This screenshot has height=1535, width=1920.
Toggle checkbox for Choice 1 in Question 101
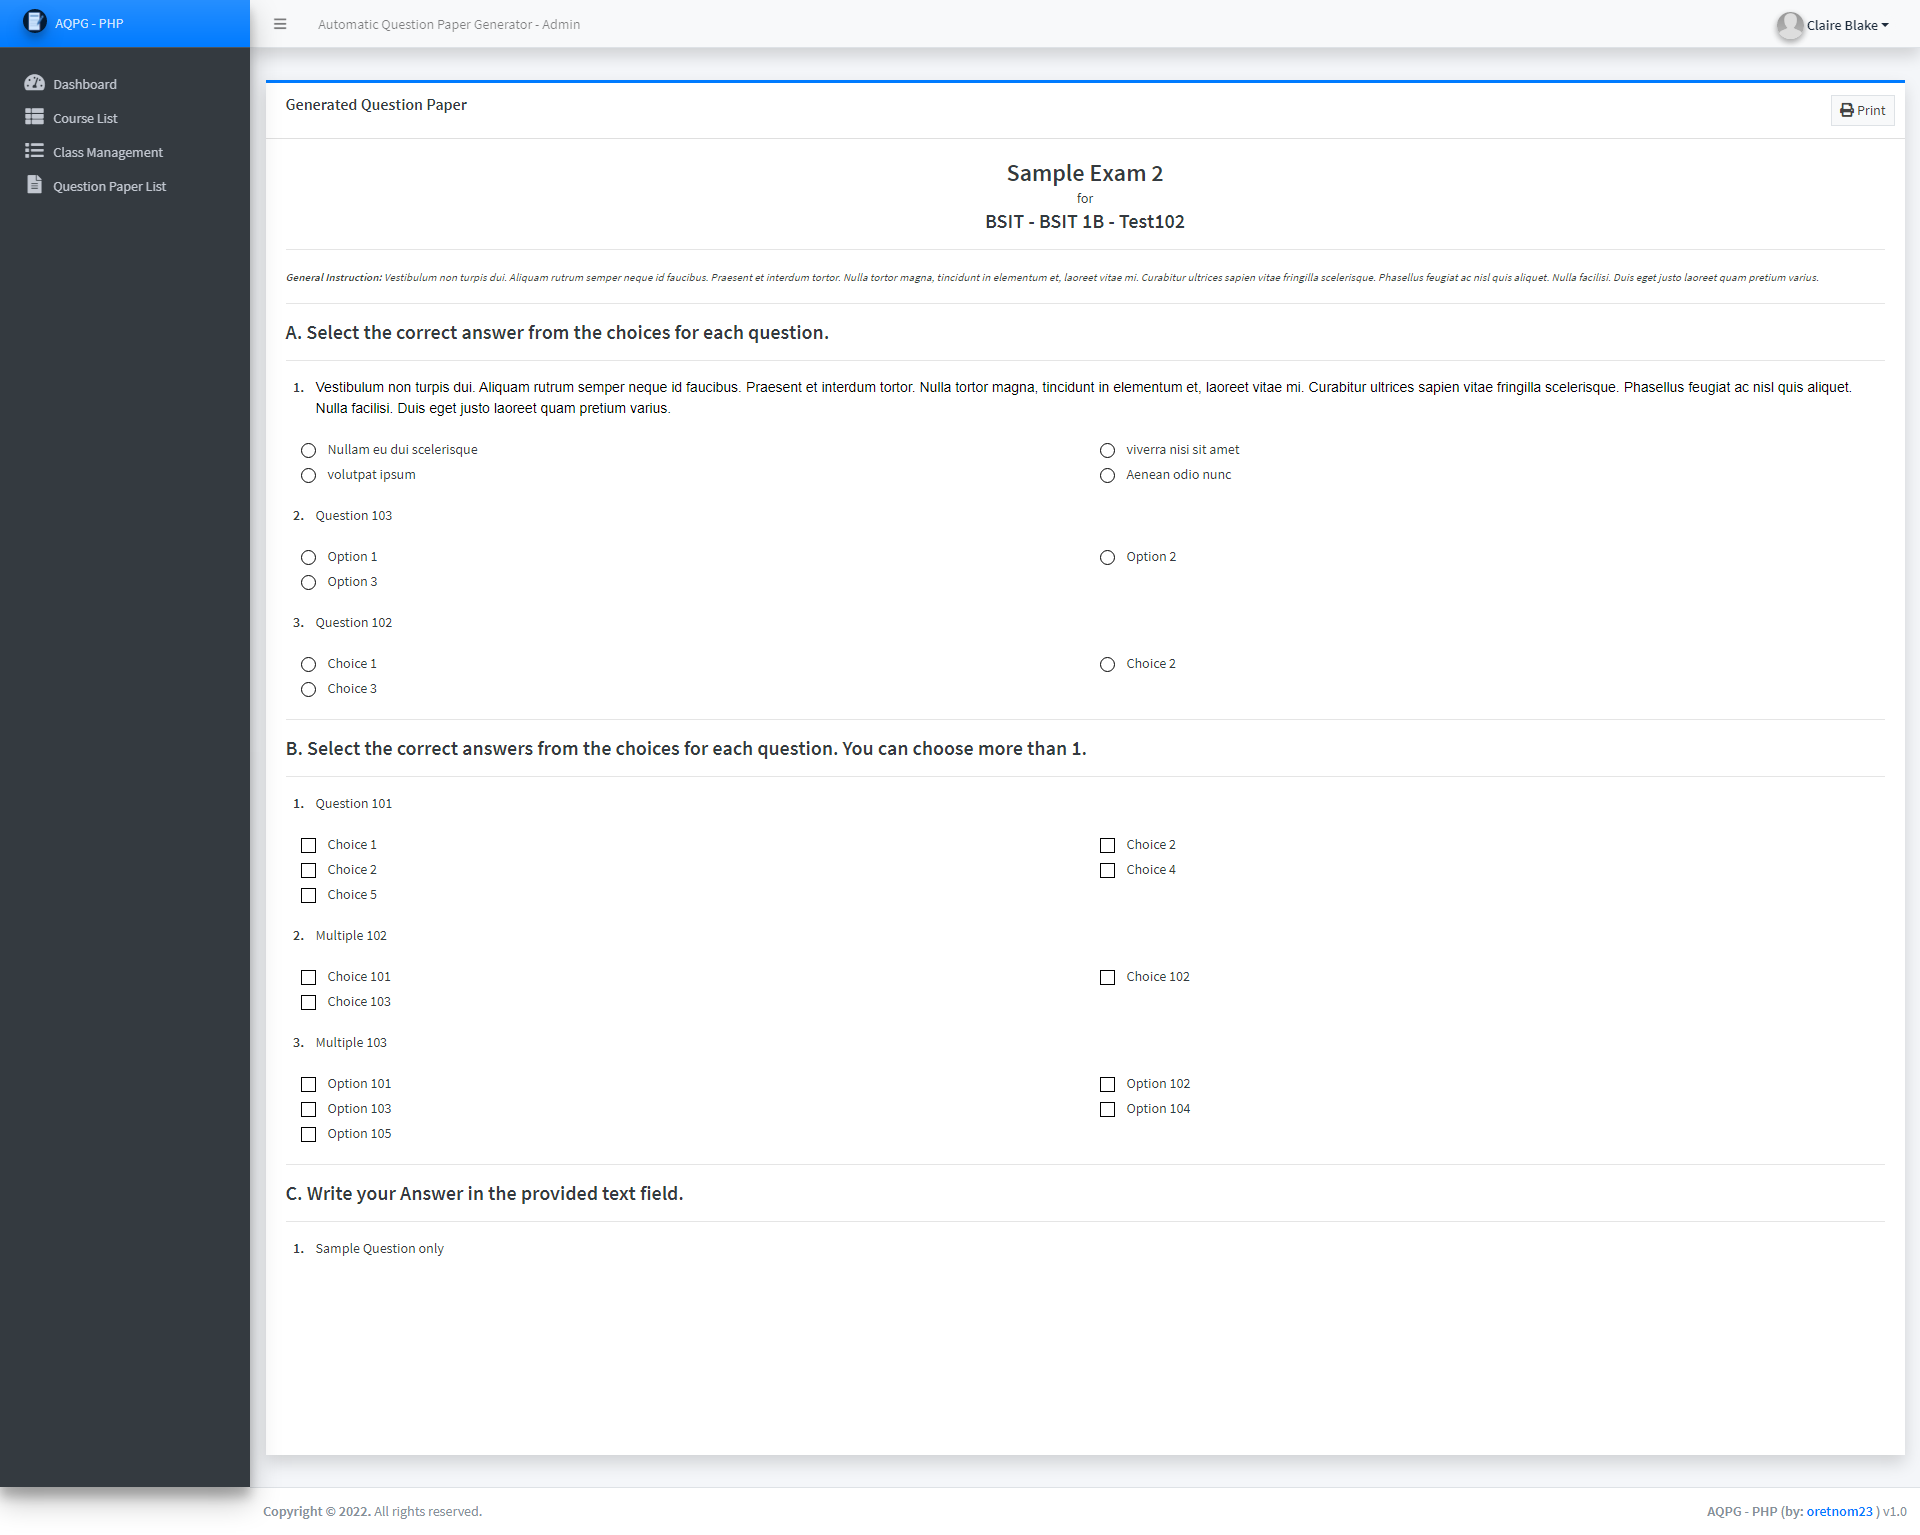[x=309, y=844]
